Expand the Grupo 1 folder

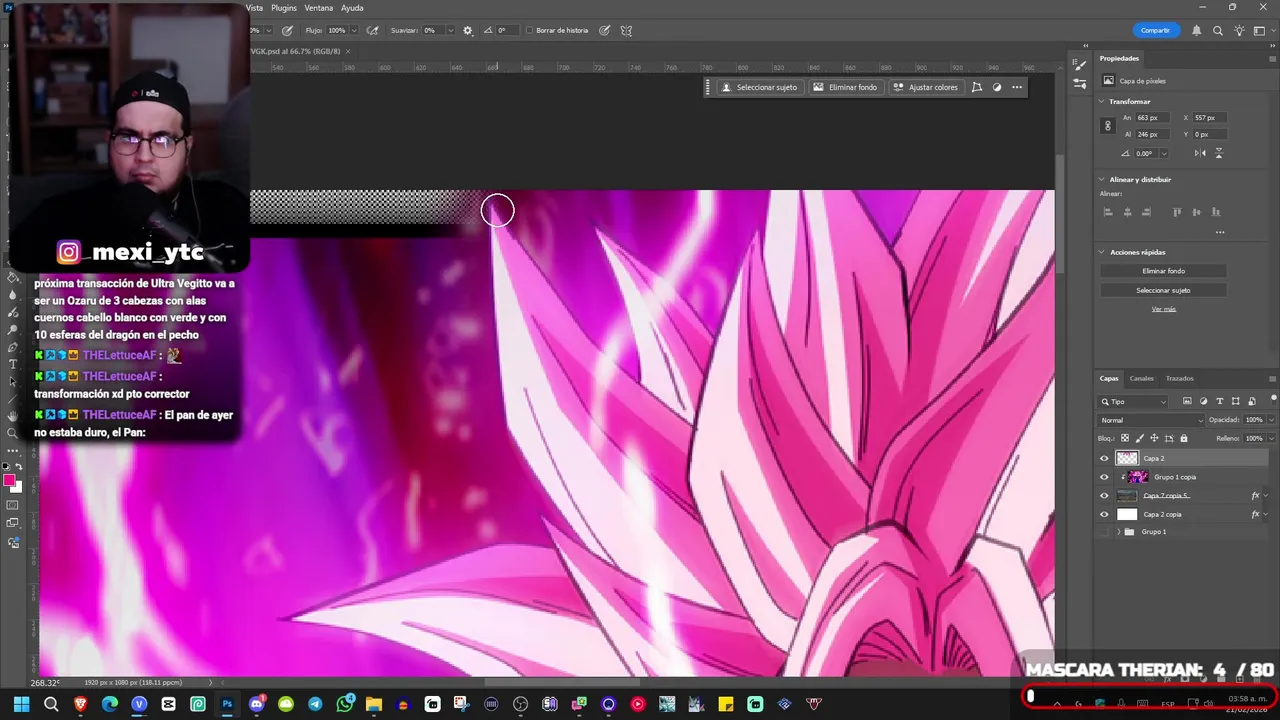pos(1118,532)
